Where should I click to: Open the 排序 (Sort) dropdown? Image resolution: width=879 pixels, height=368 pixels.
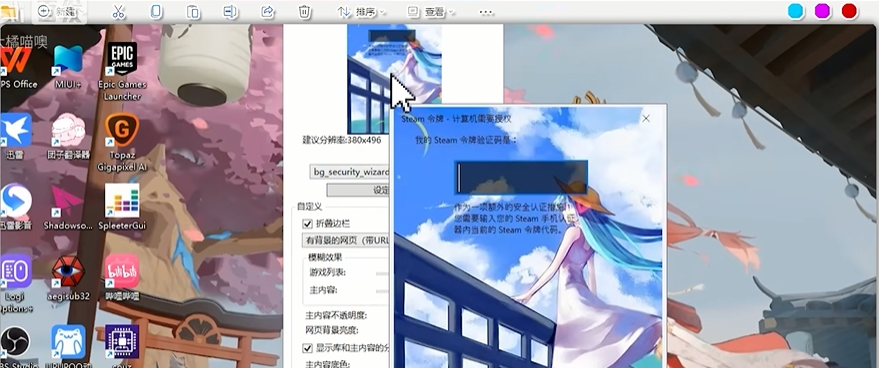(362, 12)
